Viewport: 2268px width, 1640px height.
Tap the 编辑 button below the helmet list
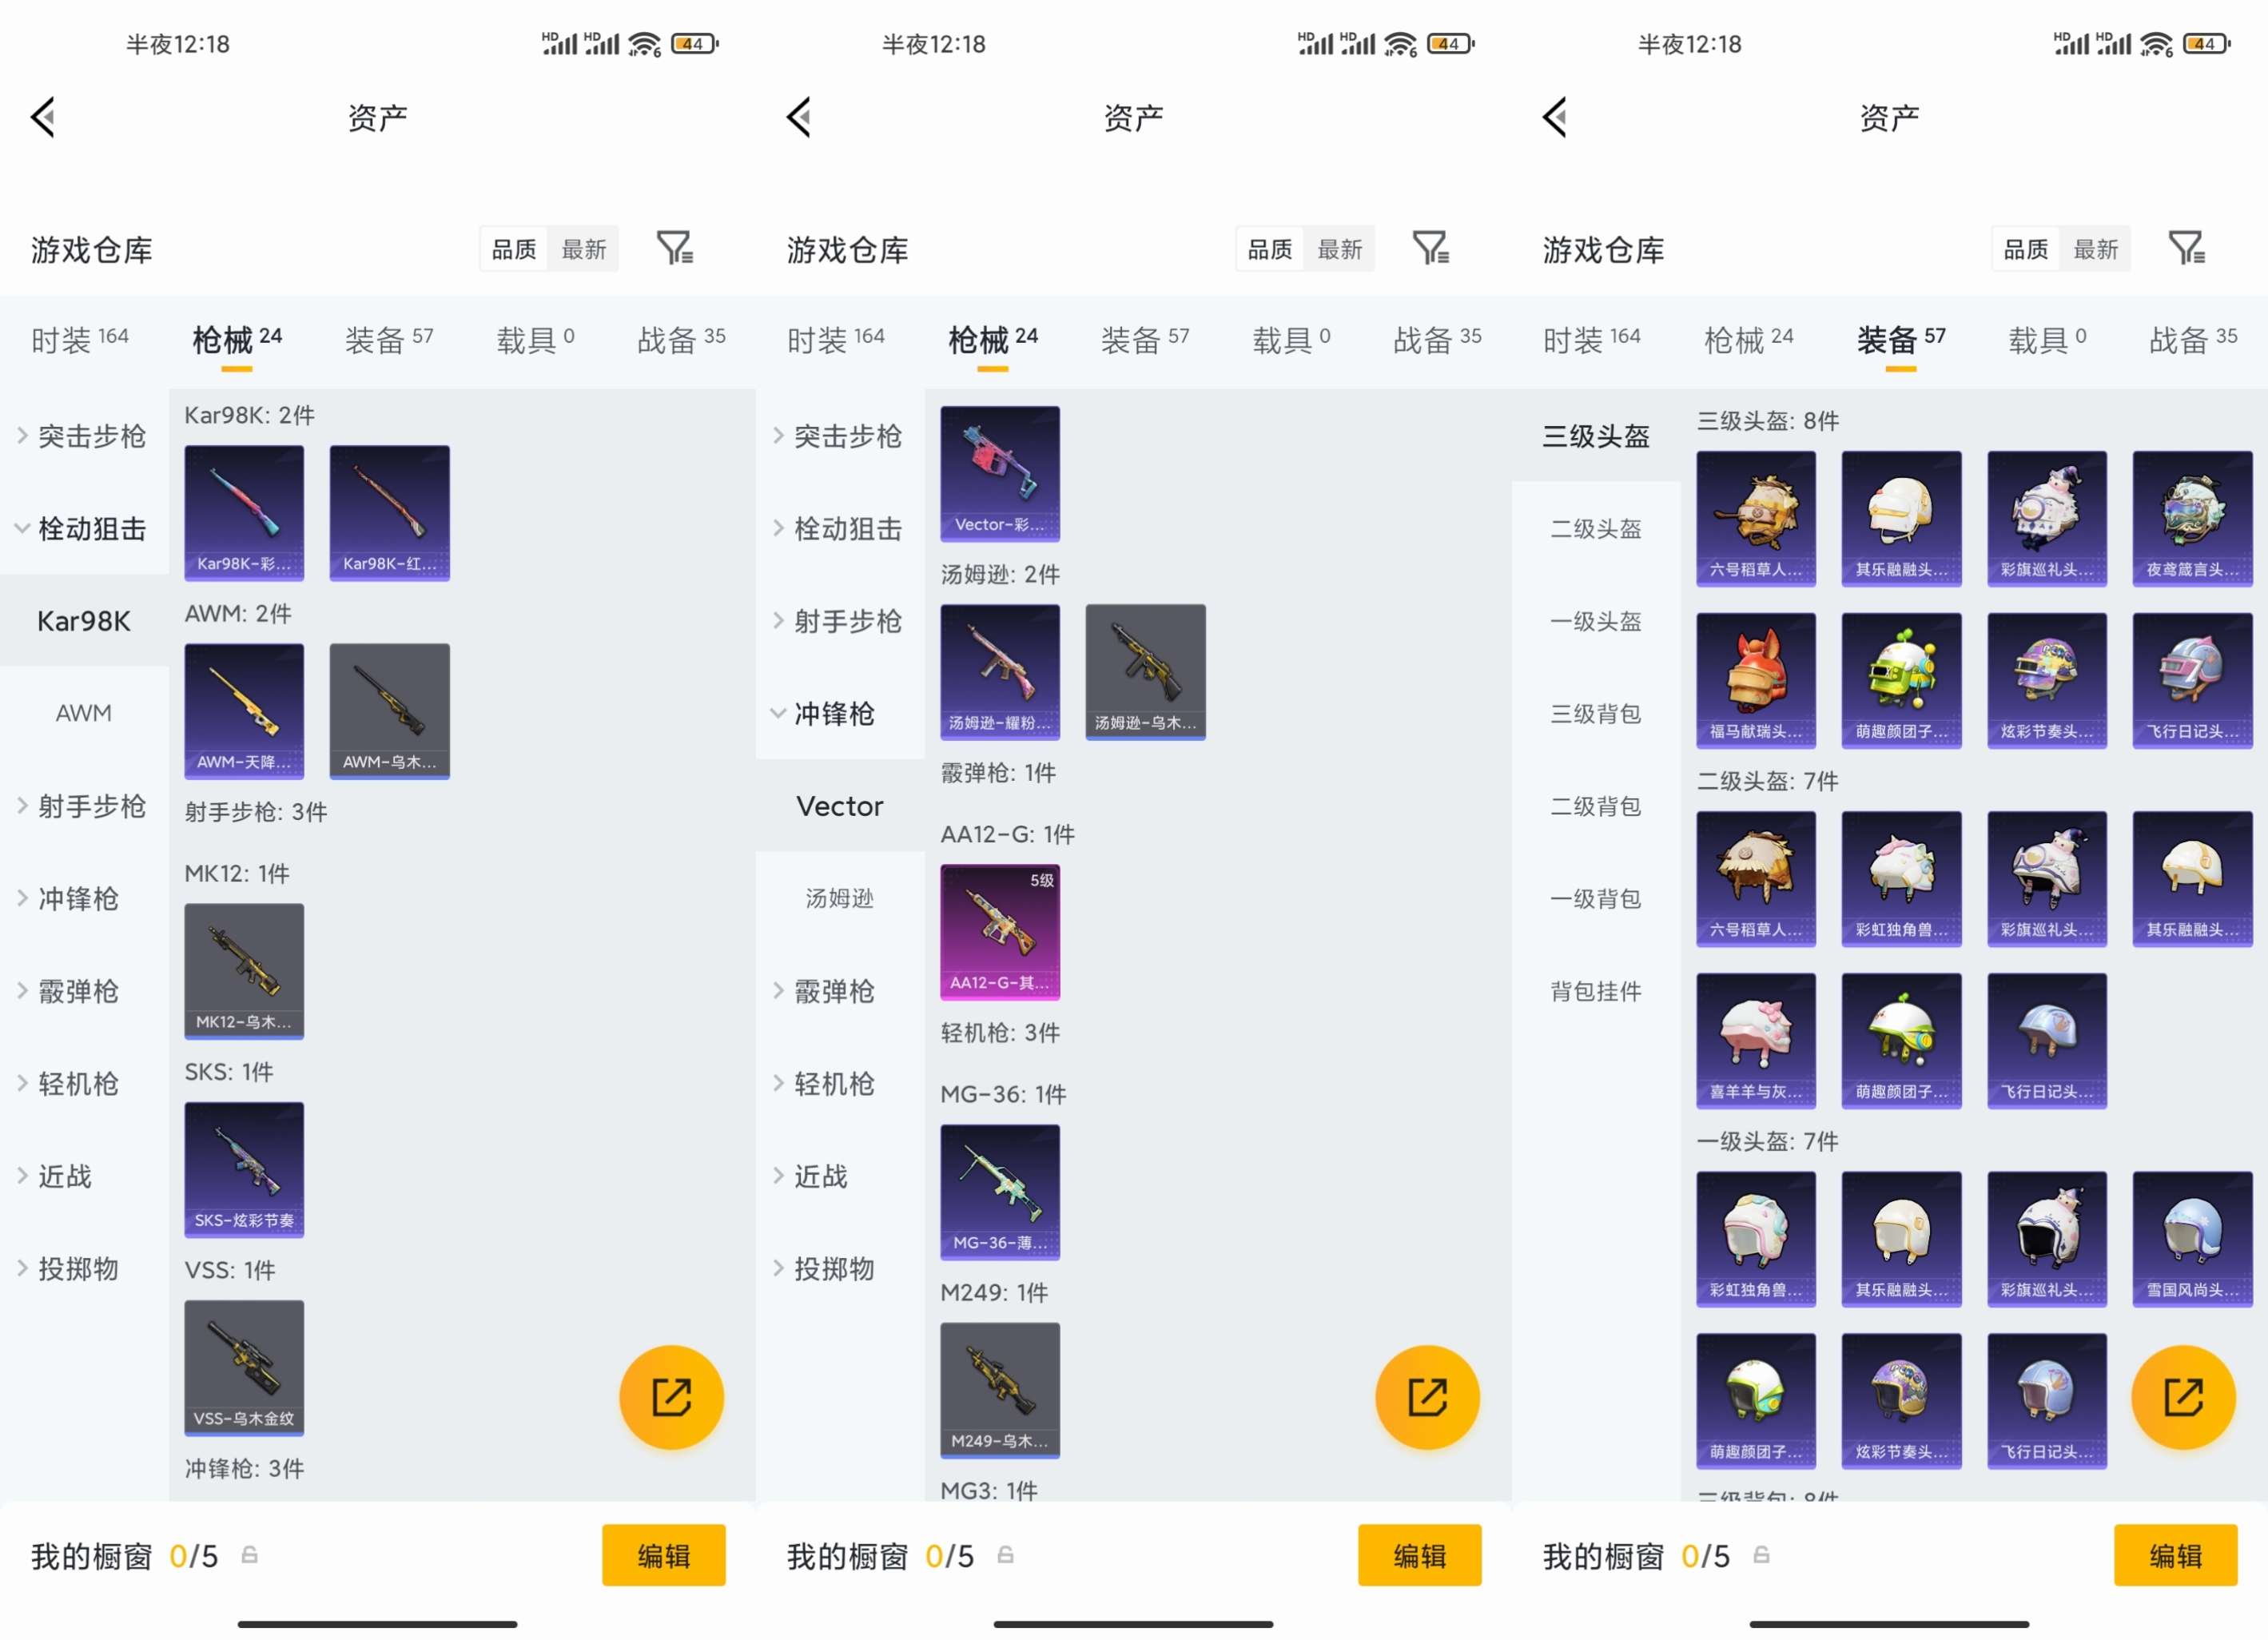2175,1555
